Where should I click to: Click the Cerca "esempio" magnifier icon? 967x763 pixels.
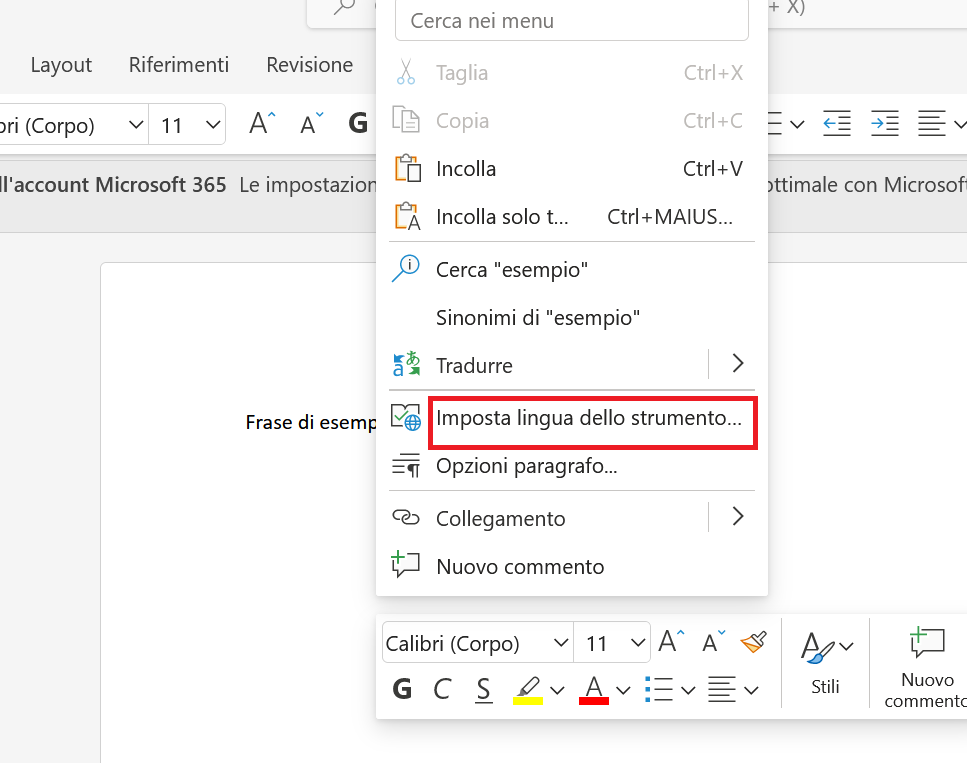click(406, 269)
